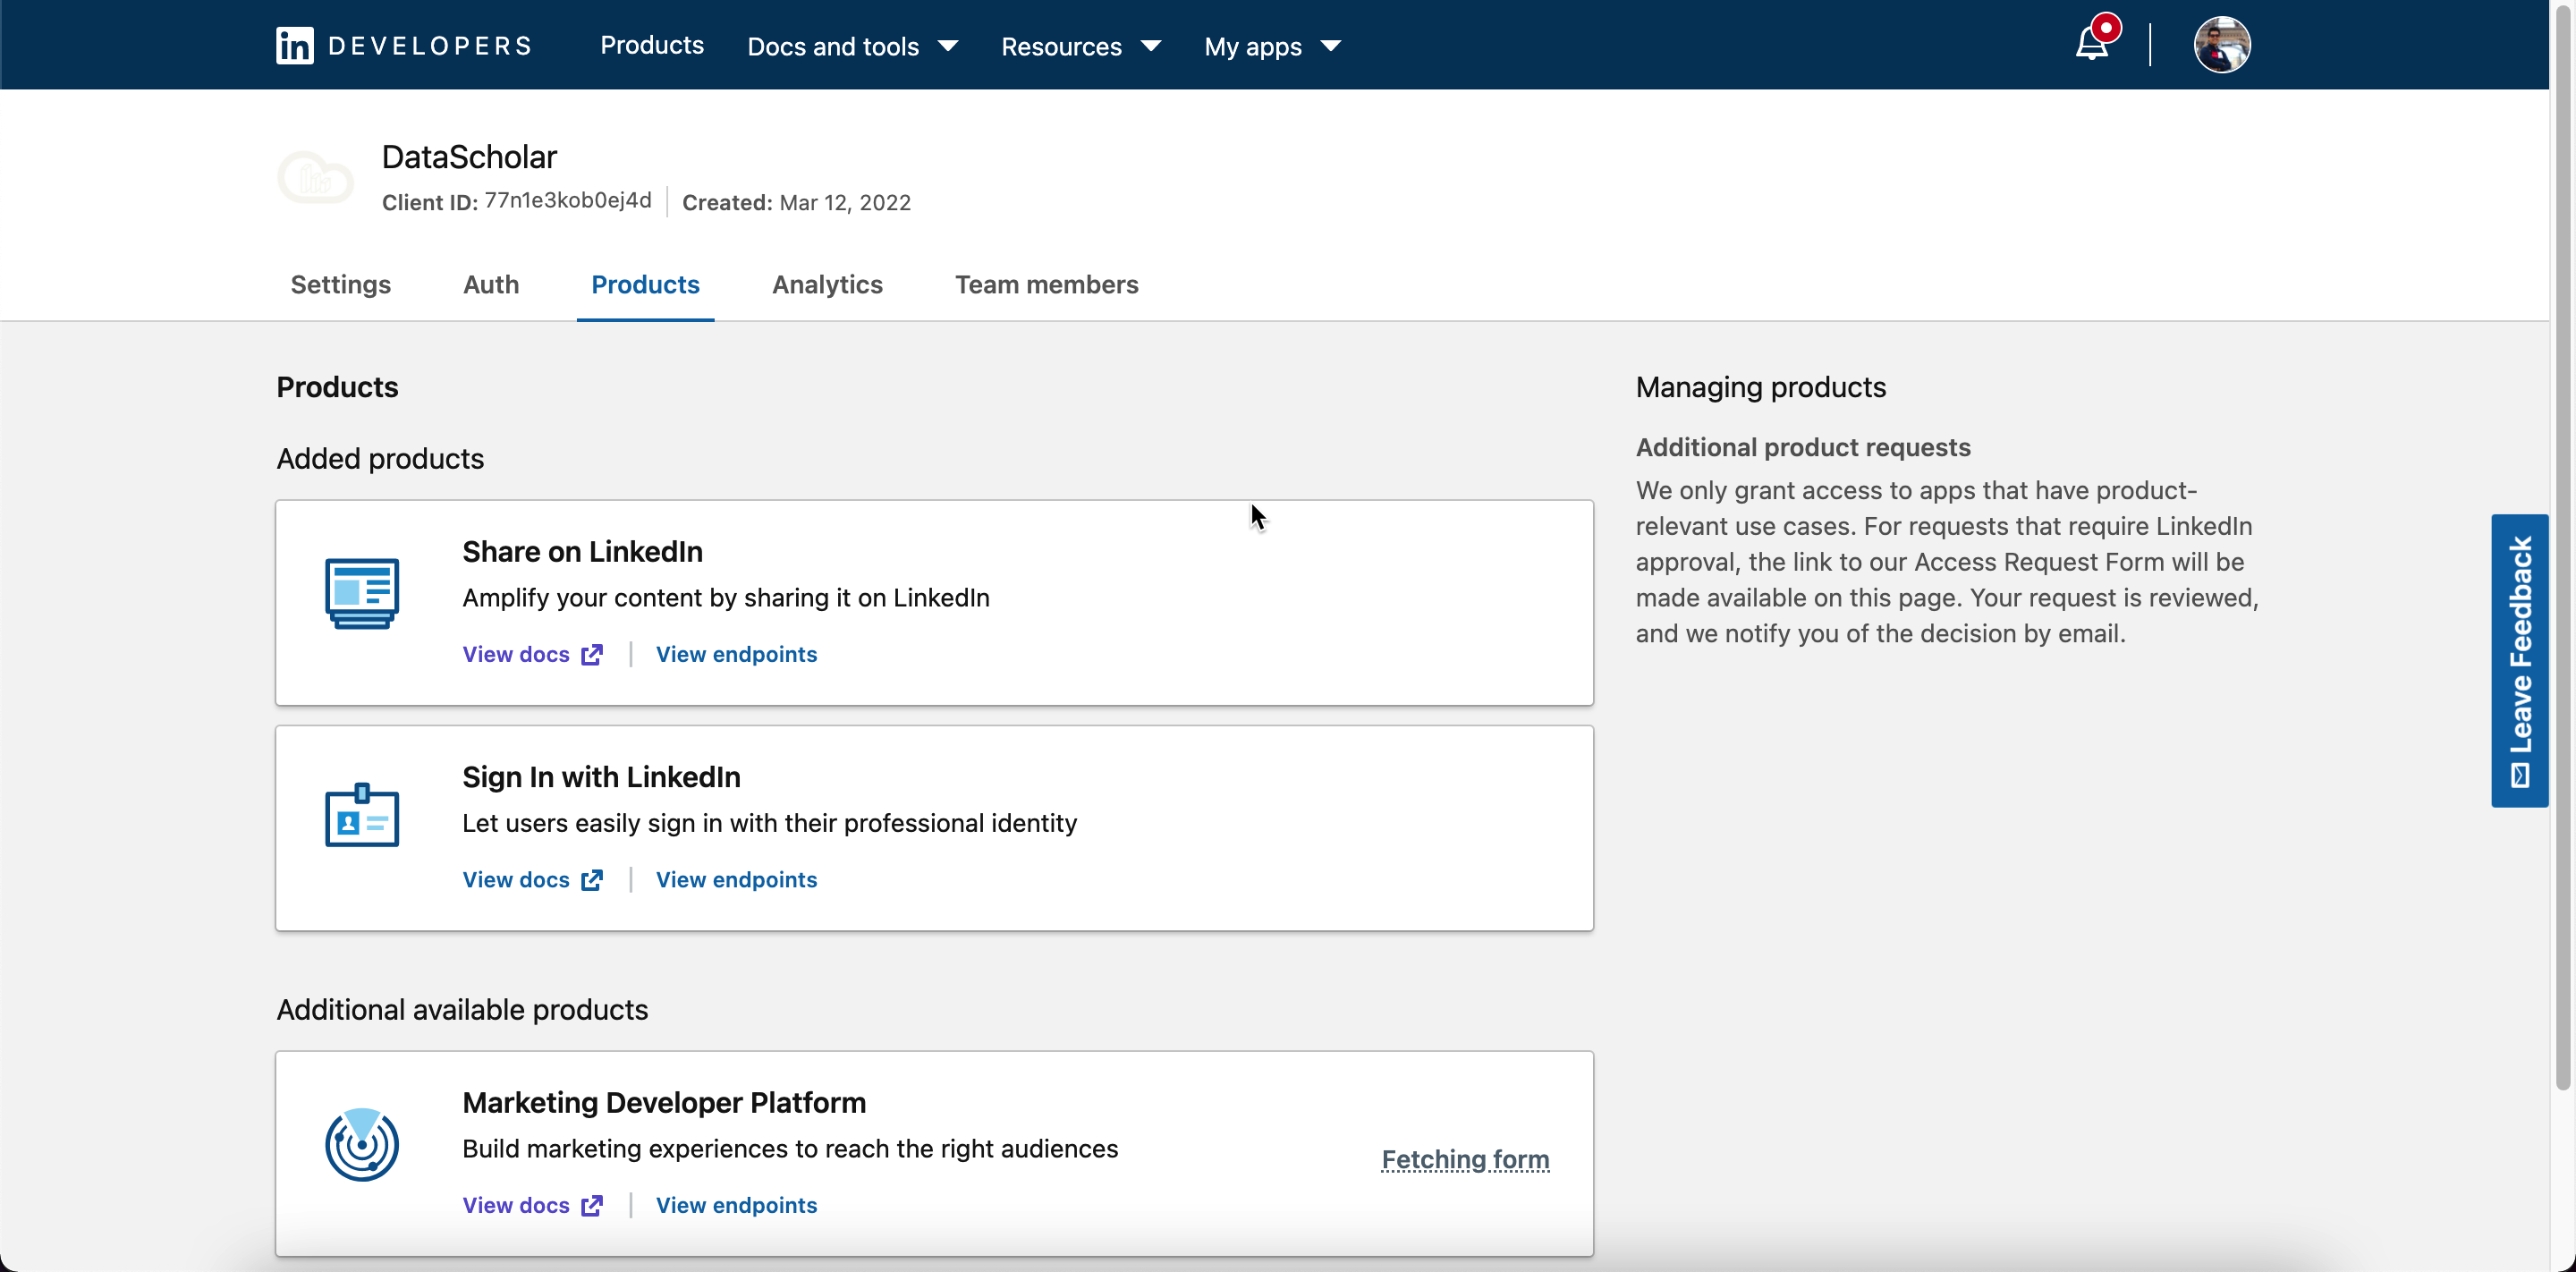Viewport: 2576px width, 1272px height.
Task: Expand the Docs and tools dropdown
Action: 852,46
